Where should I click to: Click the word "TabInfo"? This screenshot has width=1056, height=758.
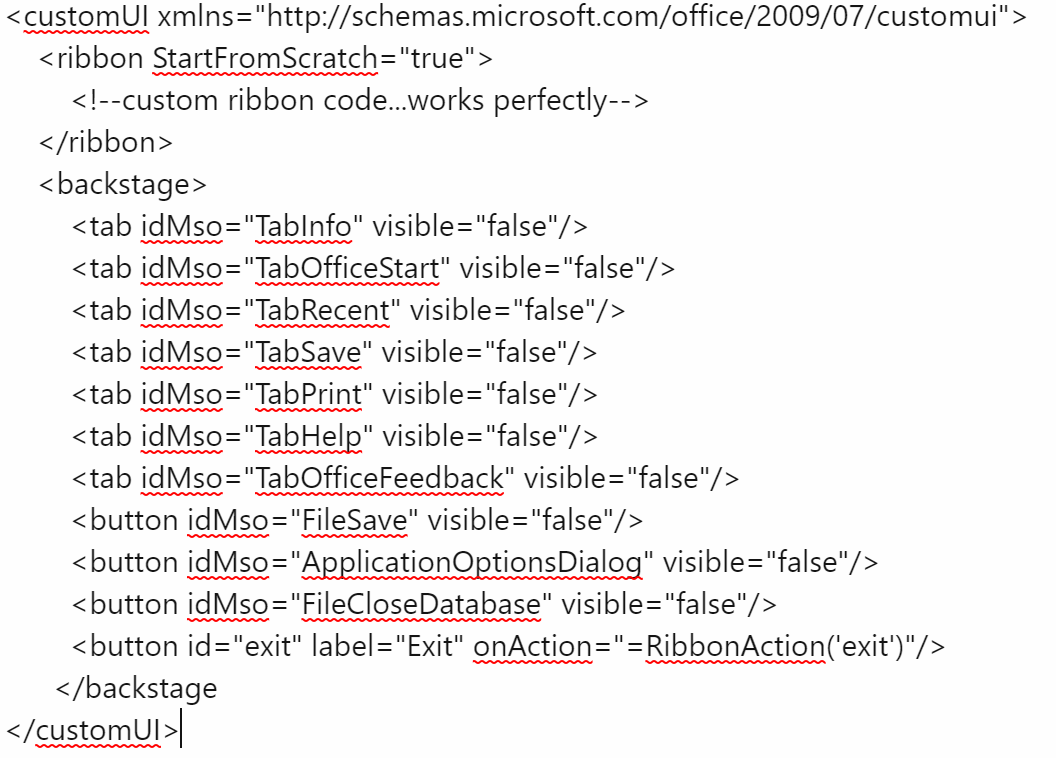click(304, 227)
